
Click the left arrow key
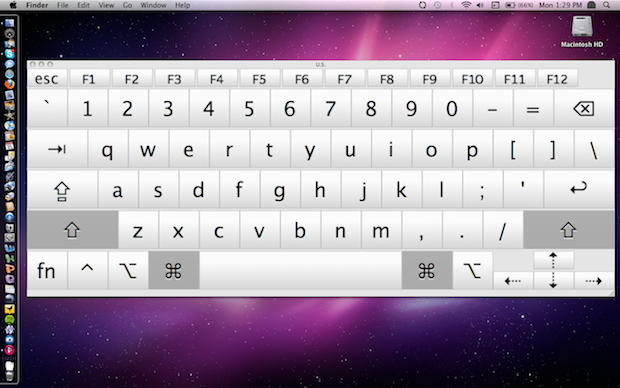[x=513, y=280]
